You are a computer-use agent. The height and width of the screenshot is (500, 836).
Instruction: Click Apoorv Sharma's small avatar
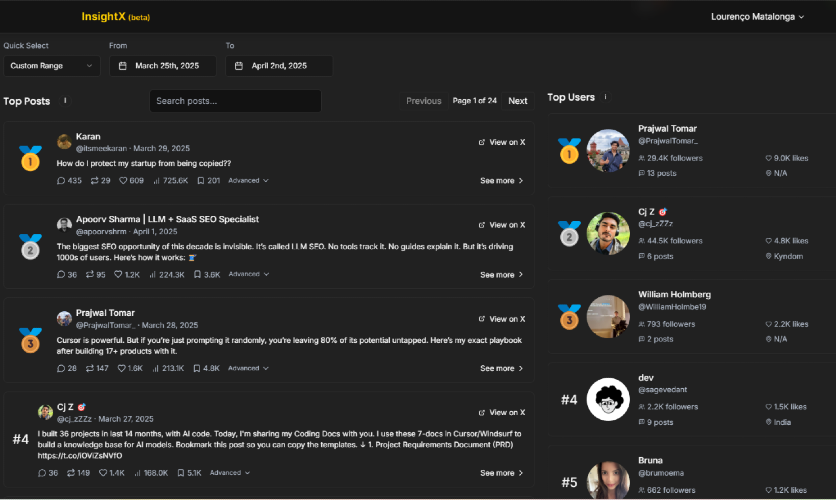(64, 224)
